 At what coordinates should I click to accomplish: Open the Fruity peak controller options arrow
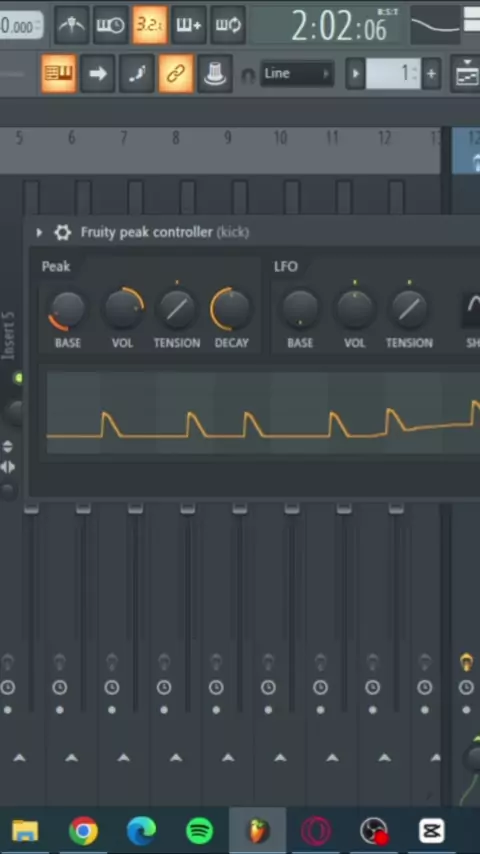point(39,233)
